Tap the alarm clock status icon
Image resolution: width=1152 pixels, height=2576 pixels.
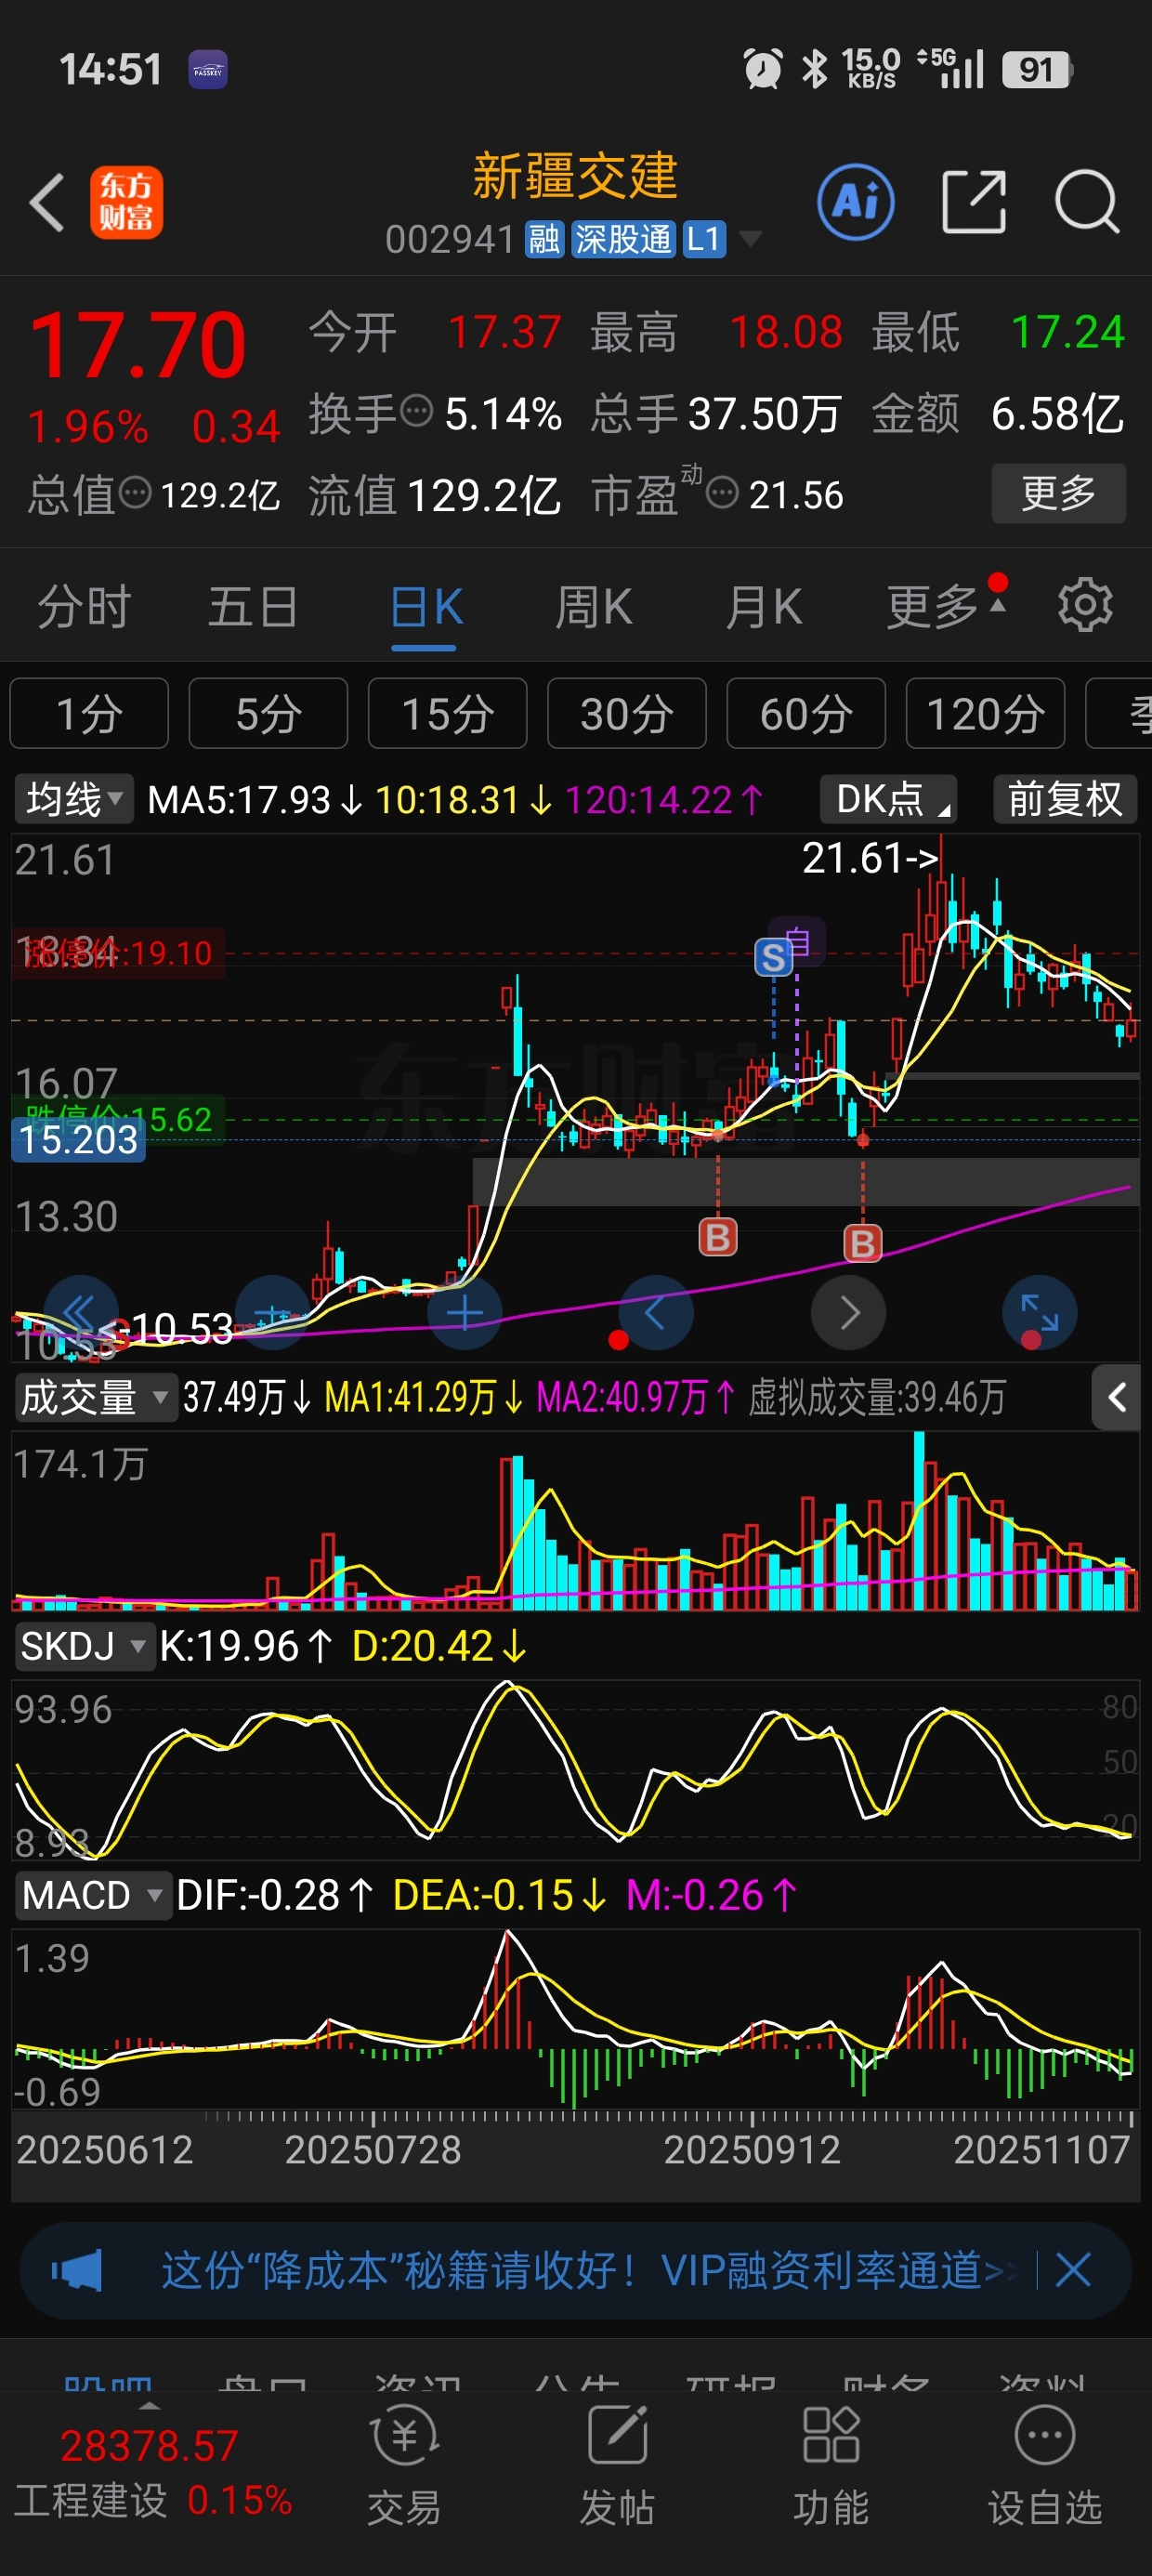coord(763,69)
